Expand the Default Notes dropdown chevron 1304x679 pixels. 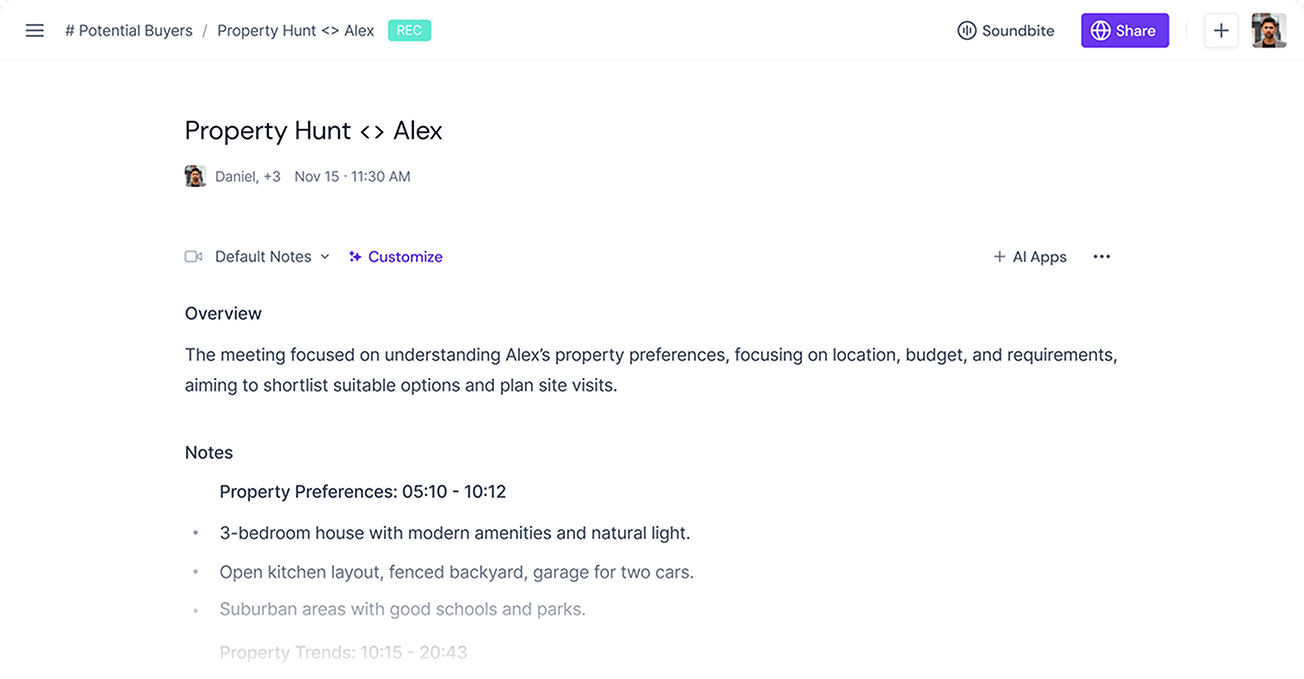coord(325,257)
